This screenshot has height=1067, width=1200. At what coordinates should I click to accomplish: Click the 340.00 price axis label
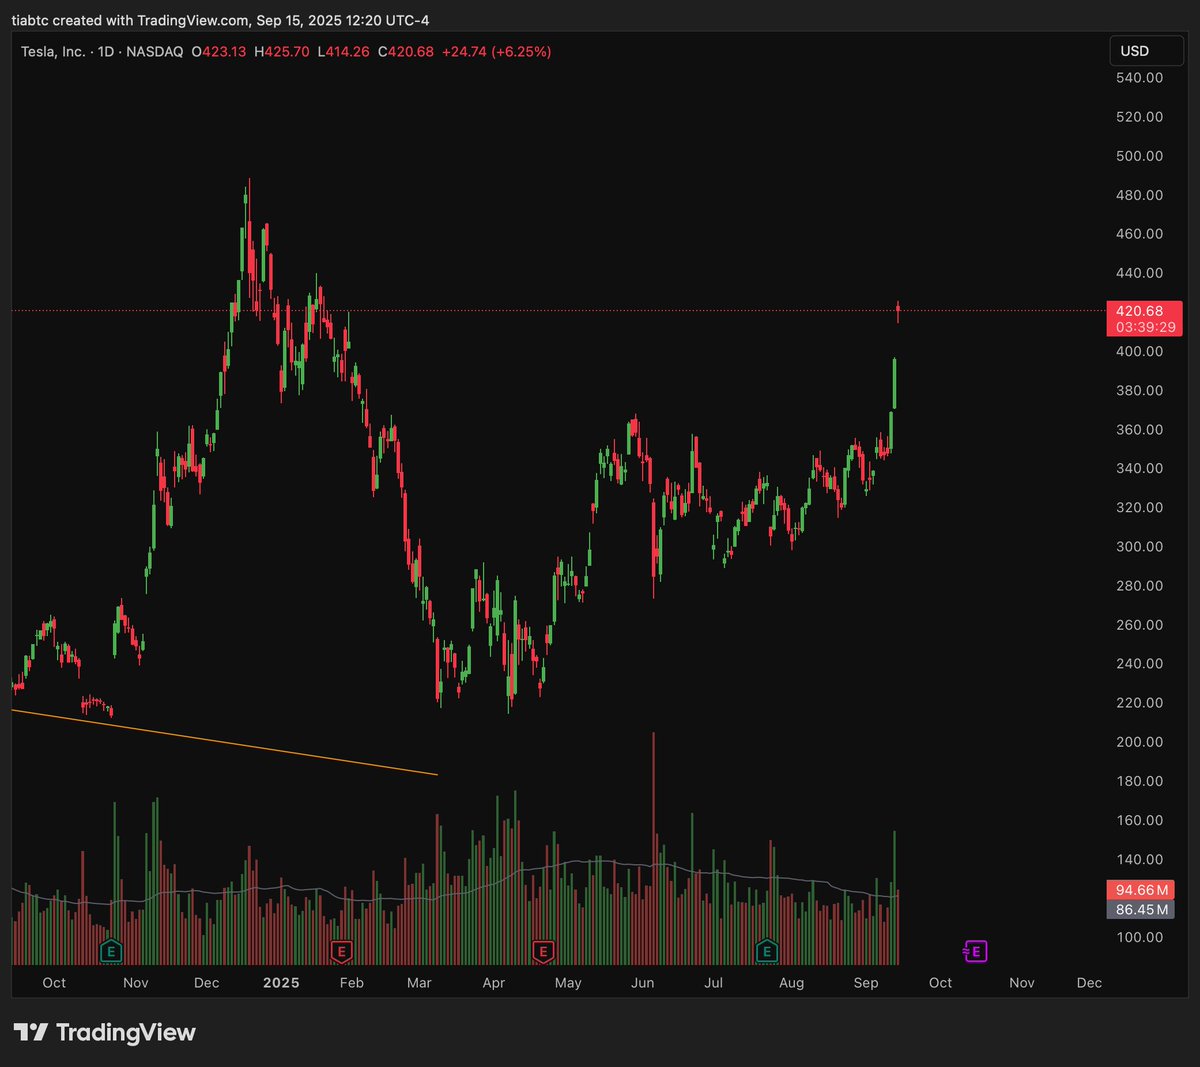(1140, 468)
